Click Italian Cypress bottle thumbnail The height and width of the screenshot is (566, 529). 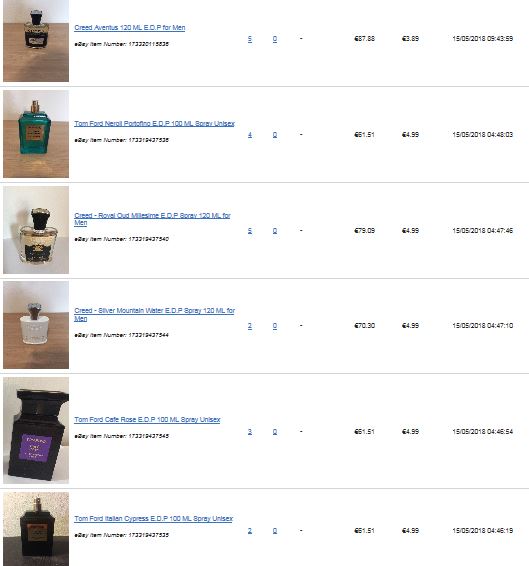point(36,529)
